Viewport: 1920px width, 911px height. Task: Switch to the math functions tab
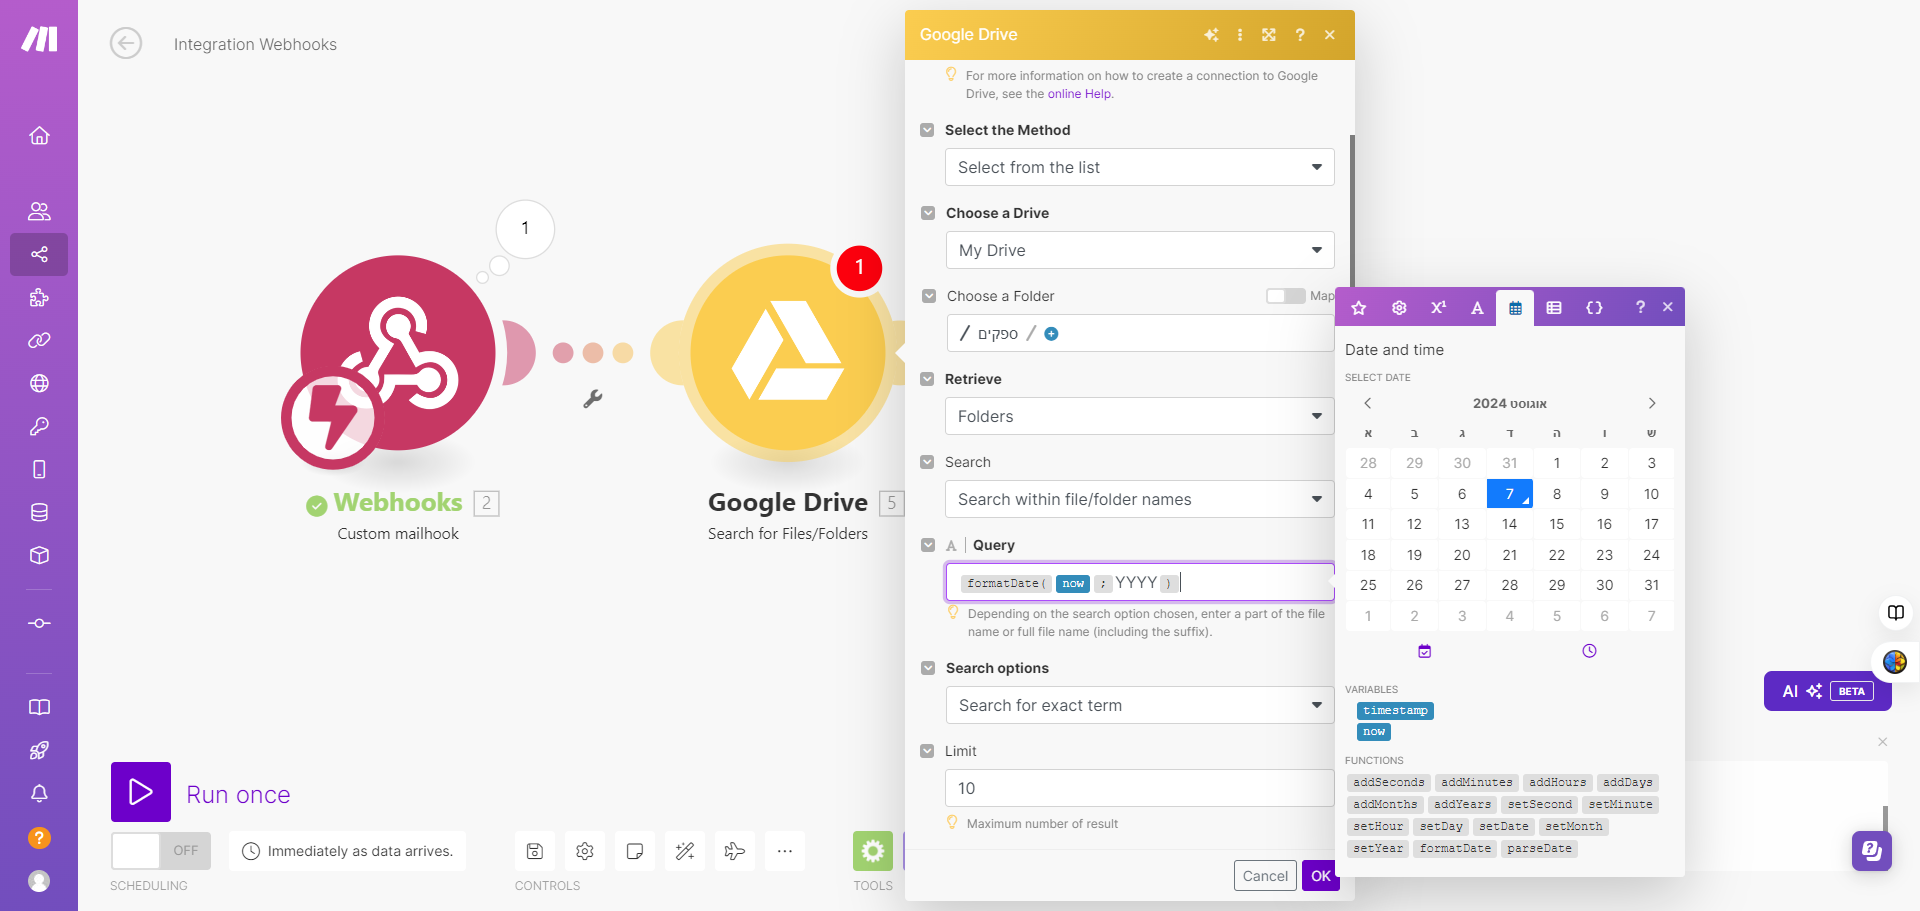coord(1438,308)
